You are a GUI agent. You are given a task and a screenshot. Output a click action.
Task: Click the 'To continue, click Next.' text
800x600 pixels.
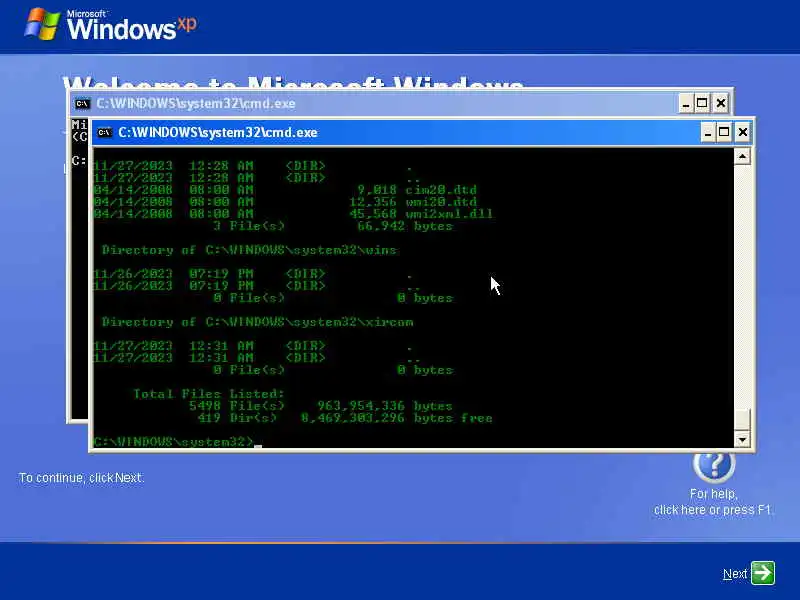pos(81,478)
